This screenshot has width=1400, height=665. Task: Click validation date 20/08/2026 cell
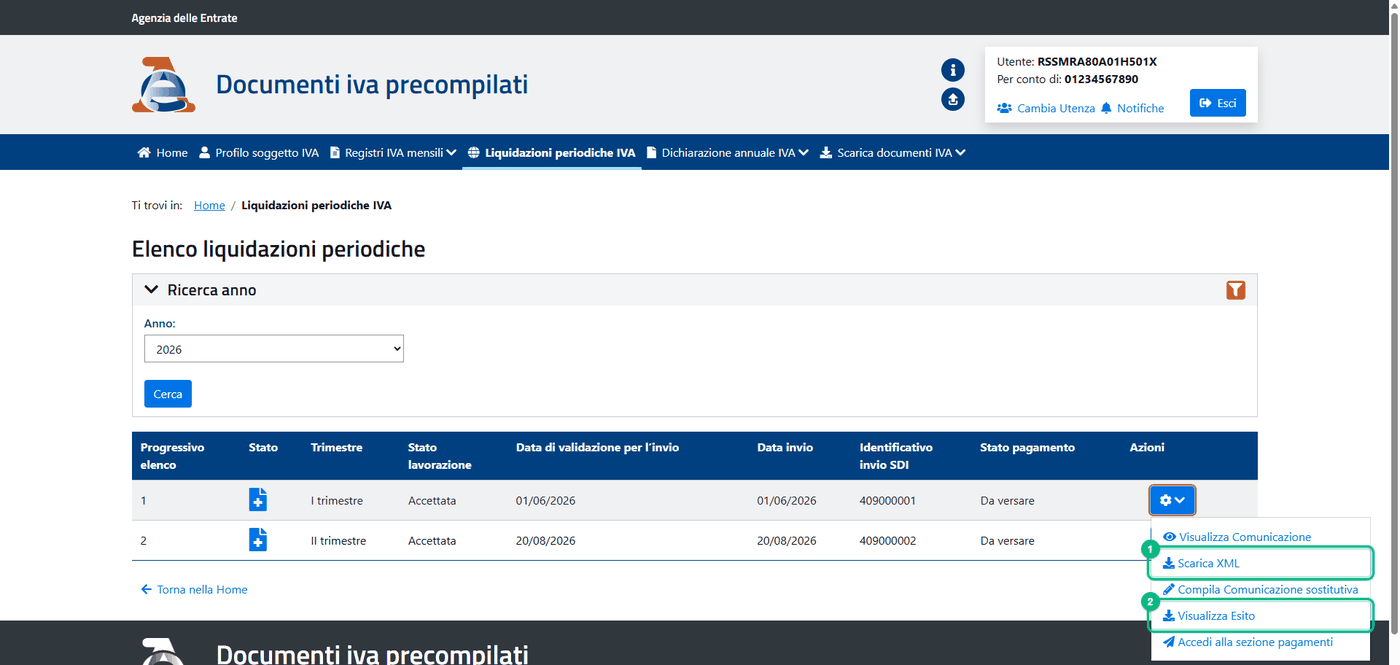tap(546, 540)
